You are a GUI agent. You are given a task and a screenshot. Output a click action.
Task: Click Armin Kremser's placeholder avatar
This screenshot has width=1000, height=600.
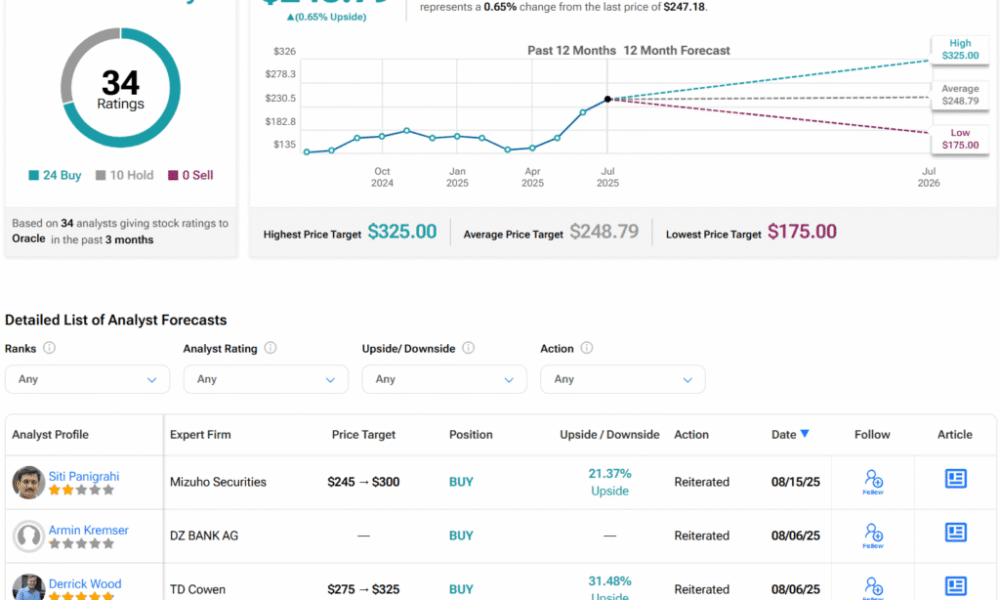coord(29,536)
